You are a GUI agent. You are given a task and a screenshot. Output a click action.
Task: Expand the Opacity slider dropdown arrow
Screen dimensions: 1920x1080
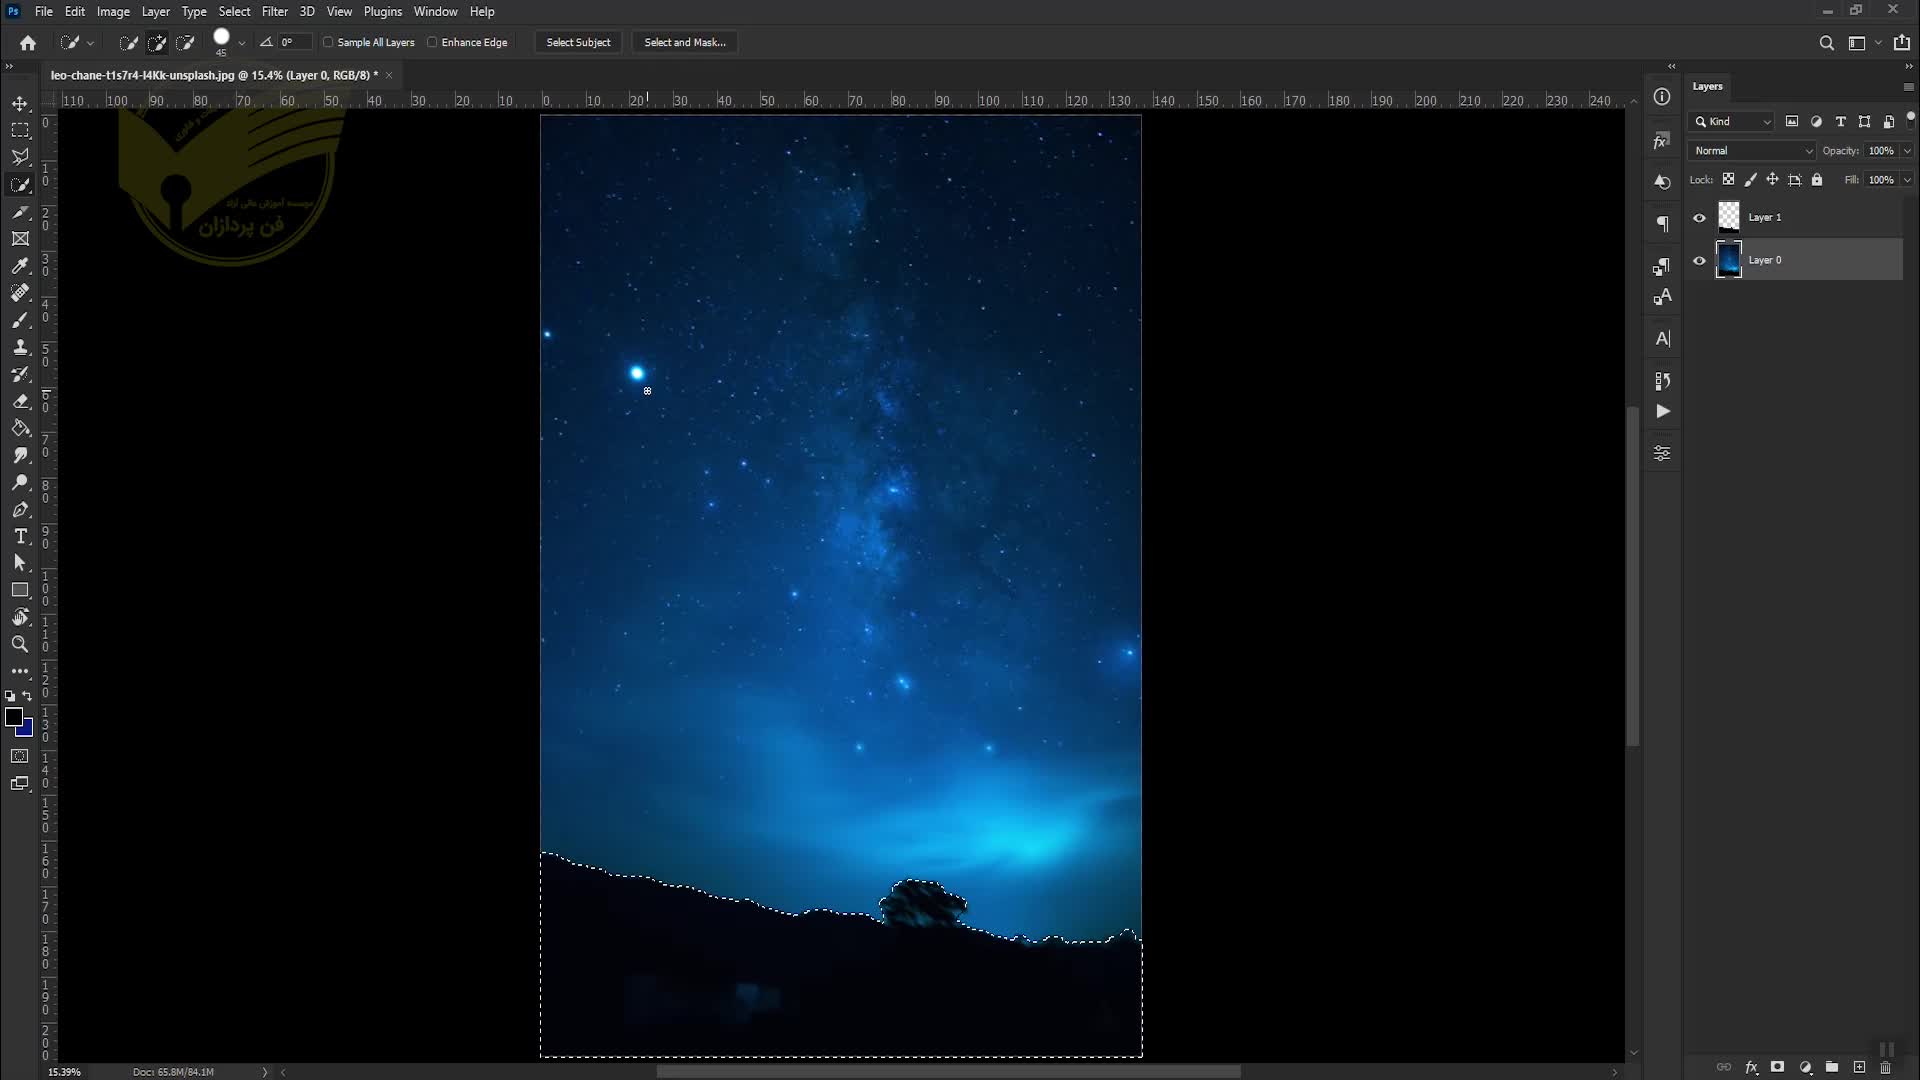tap(1907, 151)
